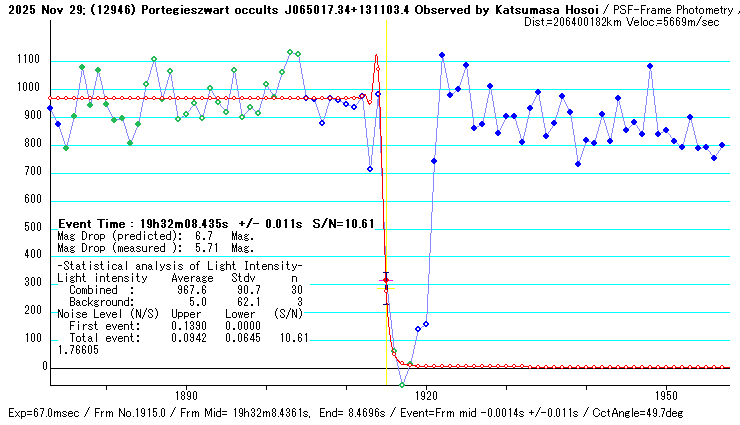Click the 1890 frame label on x-axis
The width and height of the screenshot is (740, 425).
coord(186,395)
